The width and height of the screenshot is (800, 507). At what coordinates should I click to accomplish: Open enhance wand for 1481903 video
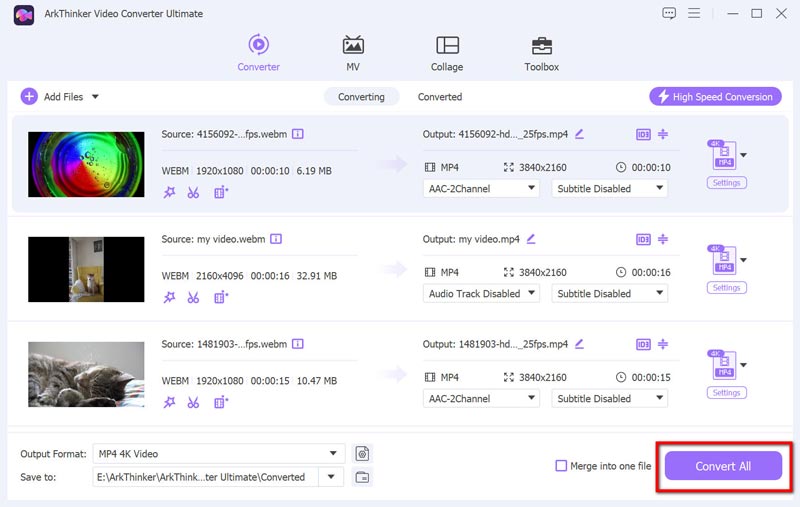[169, 402]
